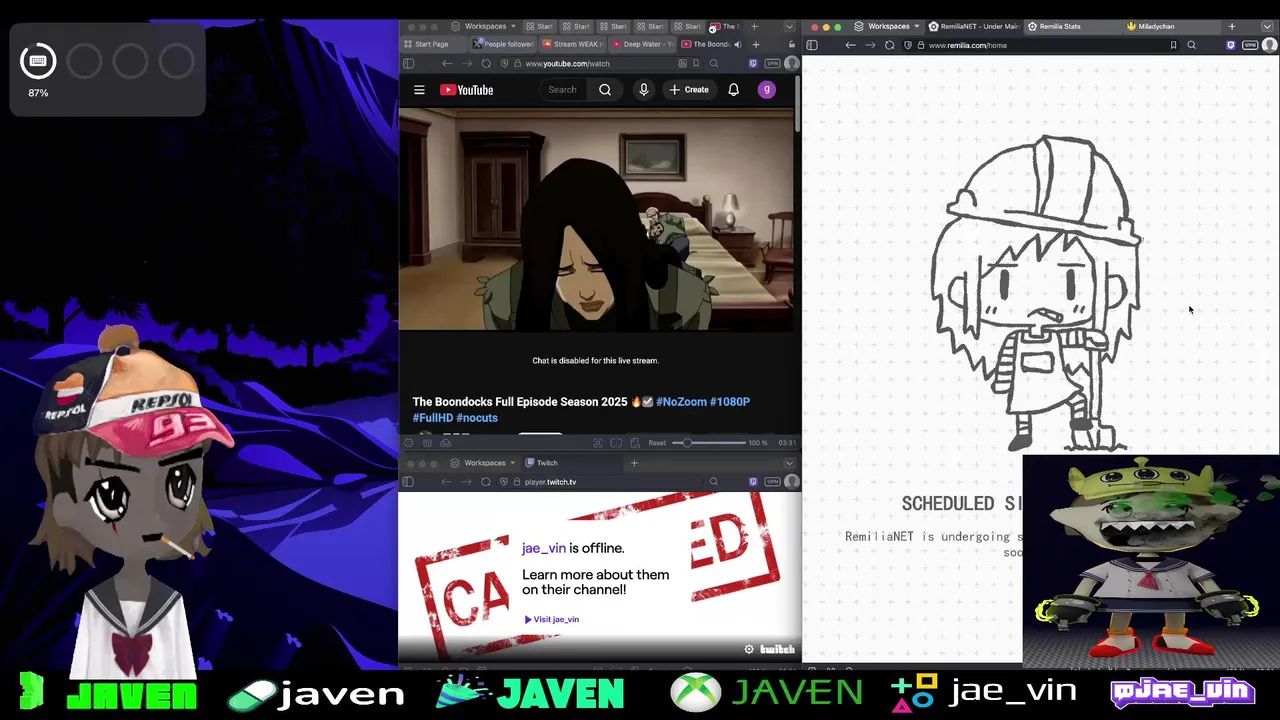Open the jae_vin channel name link

click(x=544, y=548)
